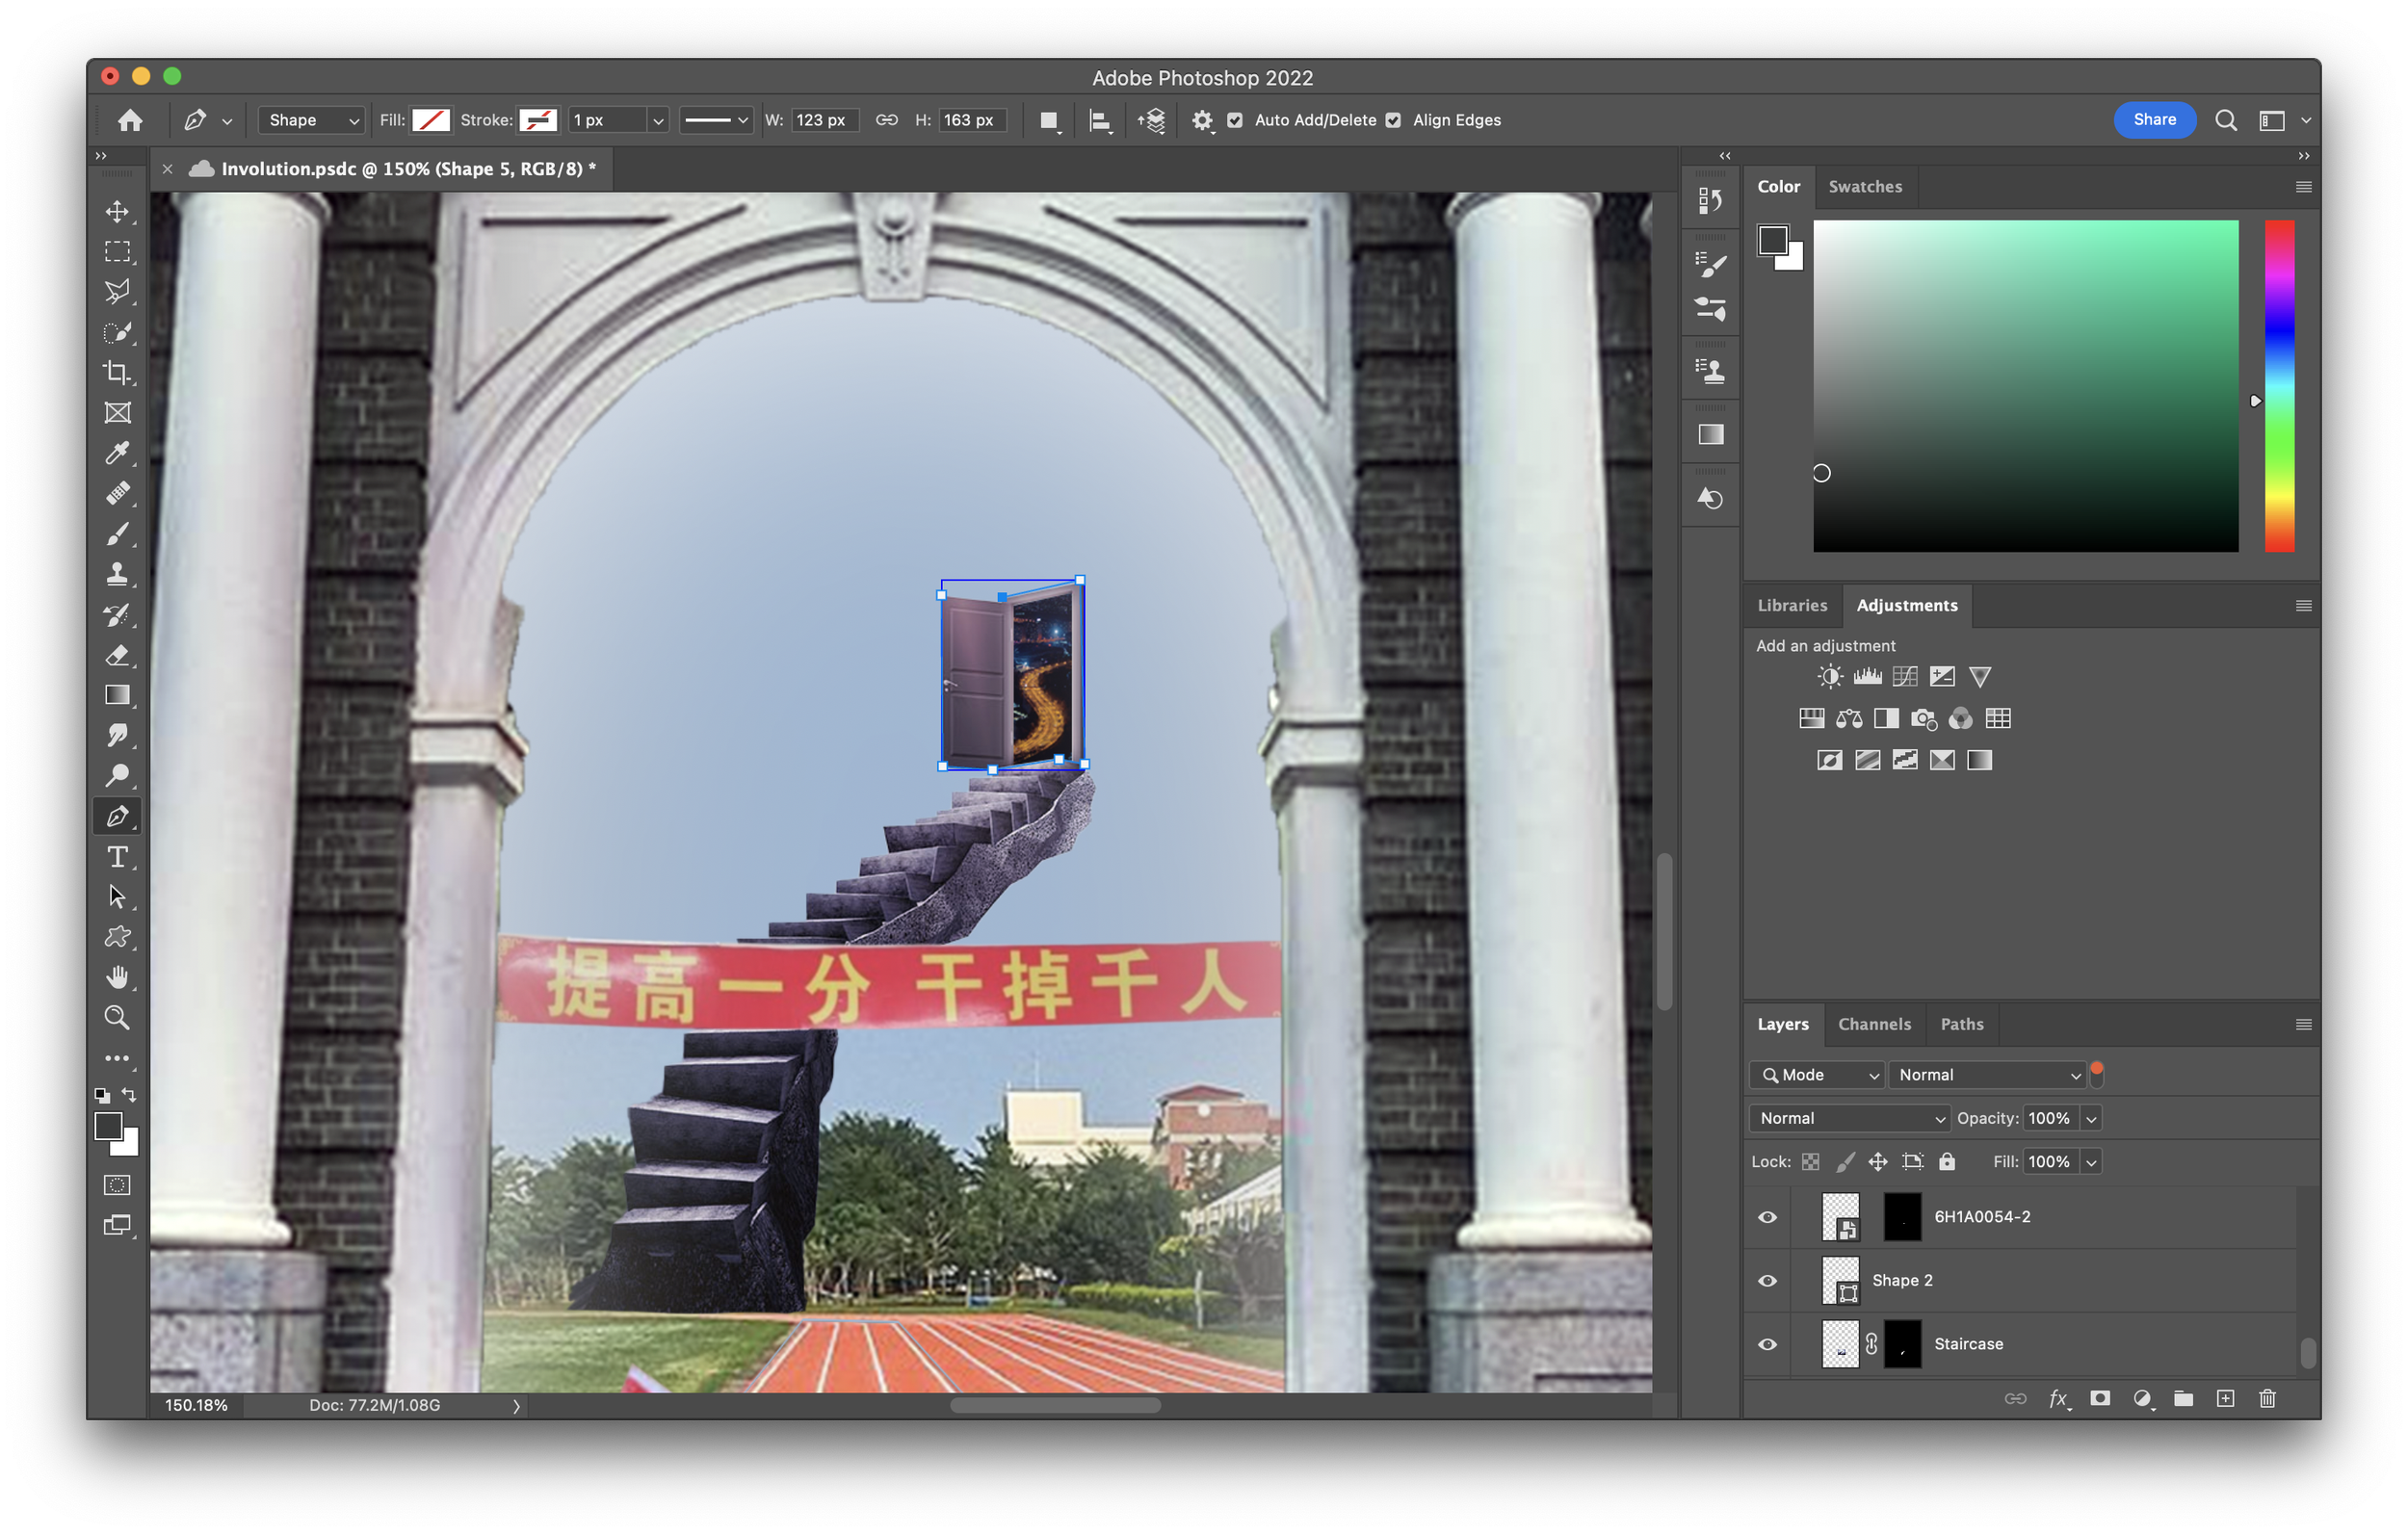The height and width of the screenshot is (1534, 2408).
Task: Click the blue Share button
Action: pos(2154,120)
